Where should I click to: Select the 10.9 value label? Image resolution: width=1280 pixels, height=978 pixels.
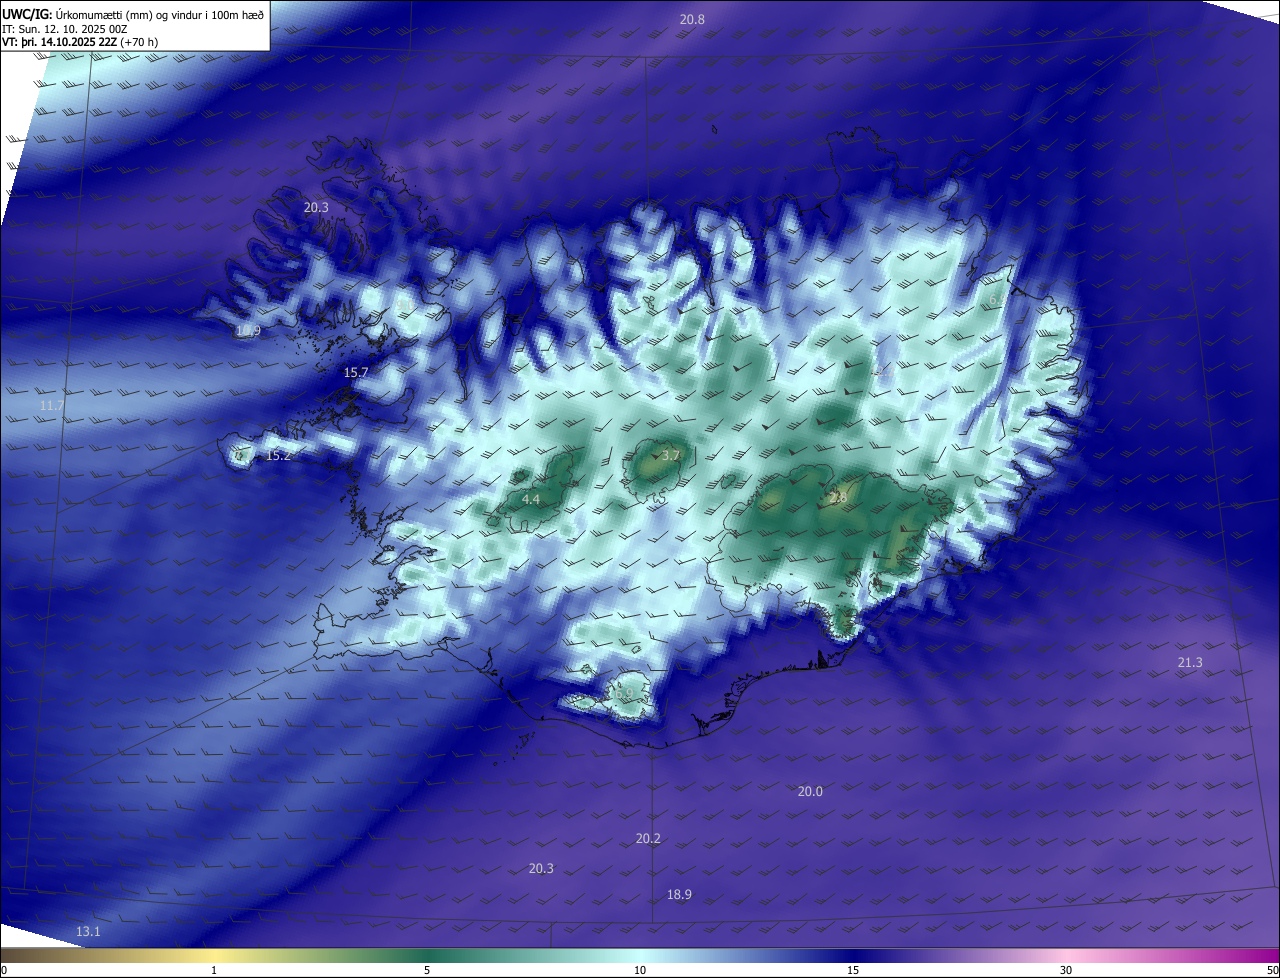248,330
